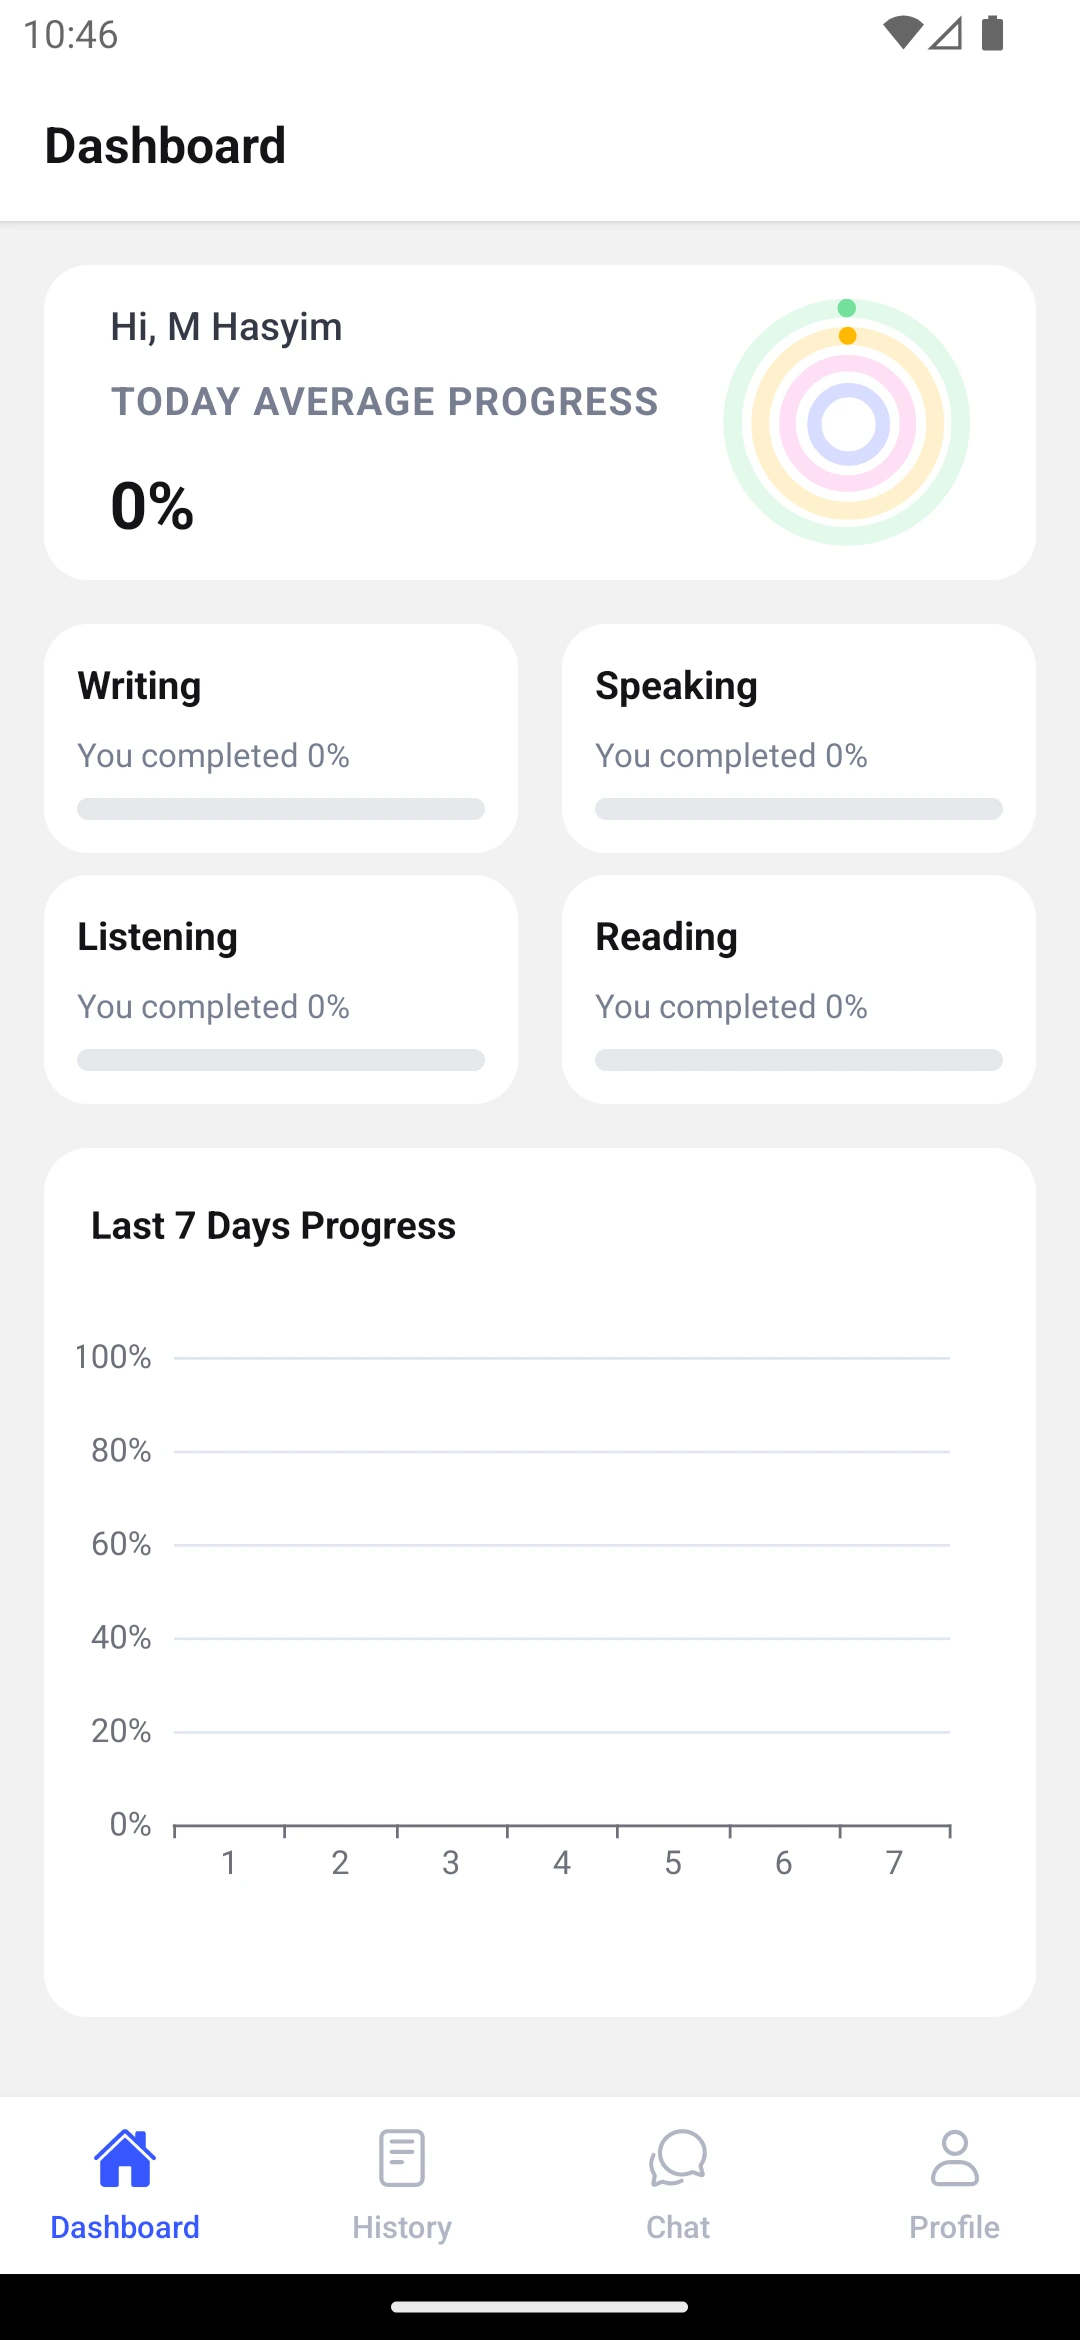Screen dimensions: 1080x2340
Task: Click the circular progress rings graphic
Action: pyautogui.click(x=846, y=423)
